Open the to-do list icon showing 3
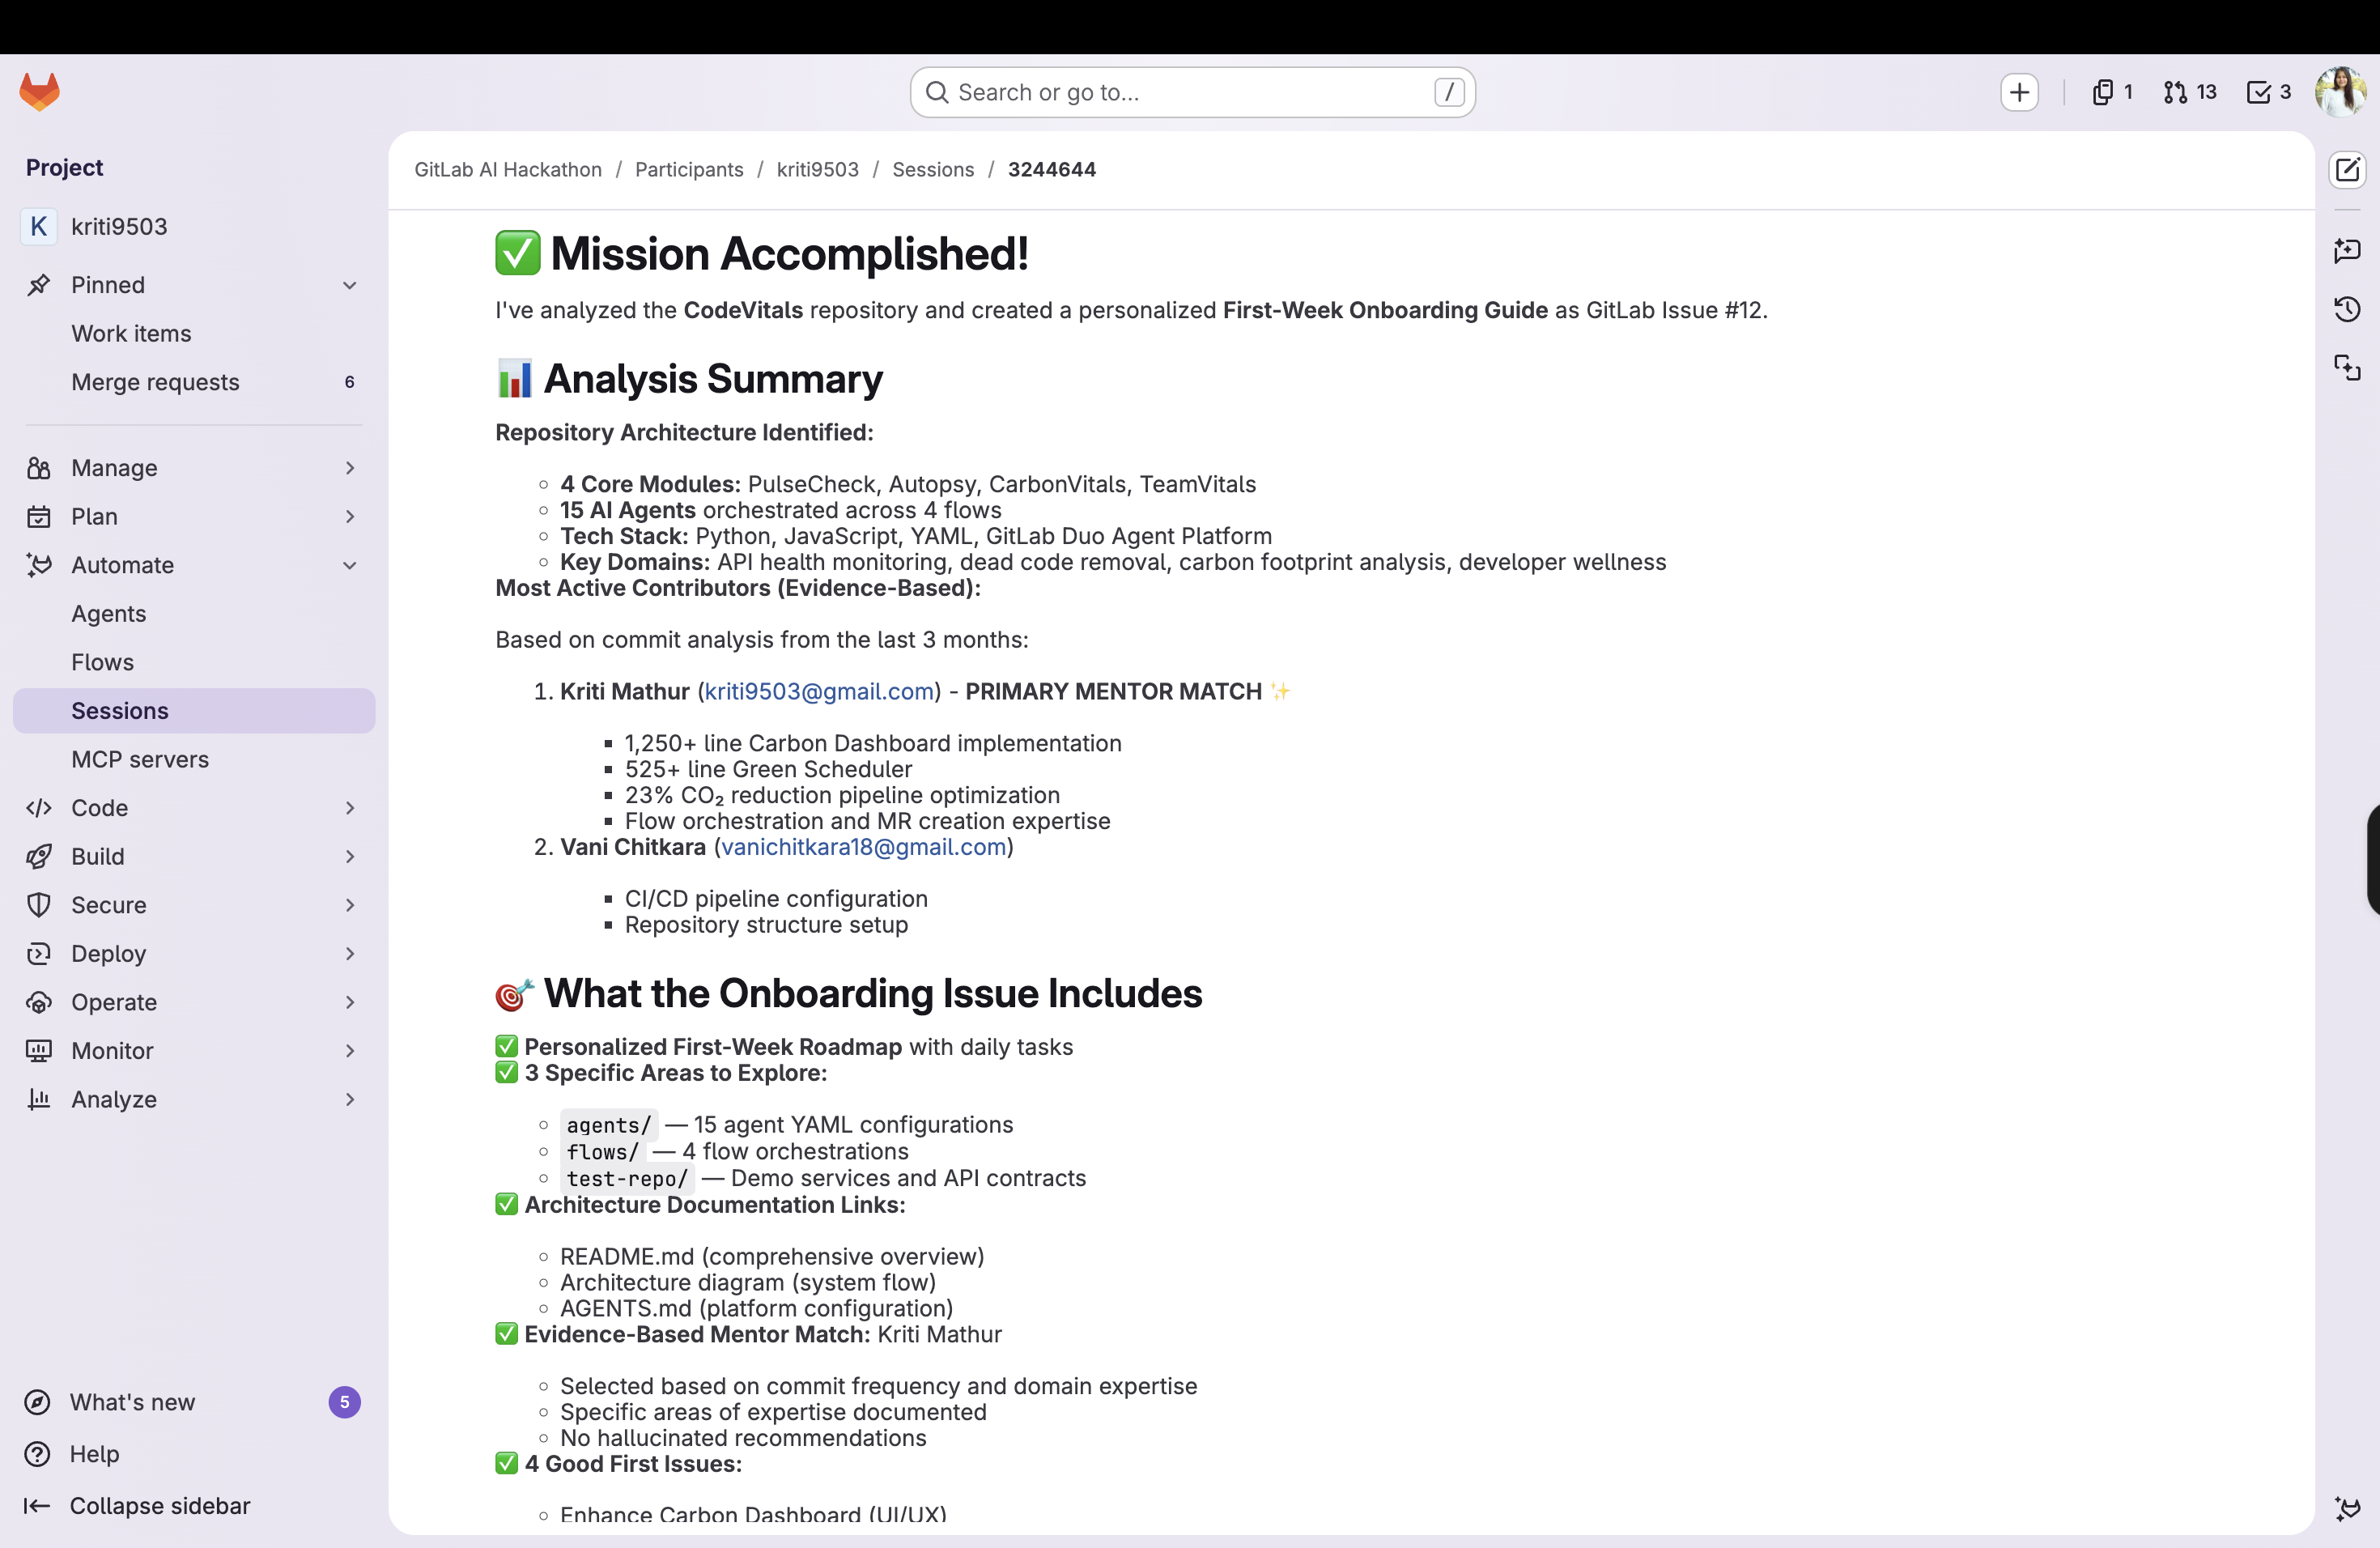The height and width of the screenshot is (1548, 2380). pos(2268,92)
